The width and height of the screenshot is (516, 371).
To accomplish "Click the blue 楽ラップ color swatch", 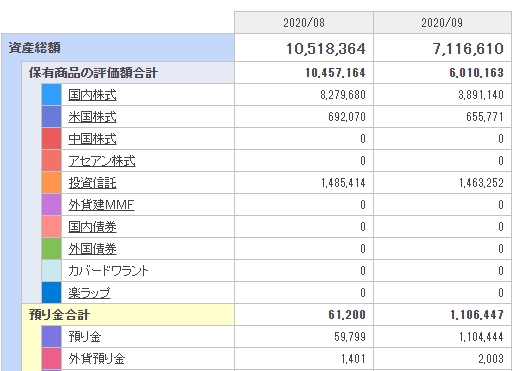I will 52,293.
